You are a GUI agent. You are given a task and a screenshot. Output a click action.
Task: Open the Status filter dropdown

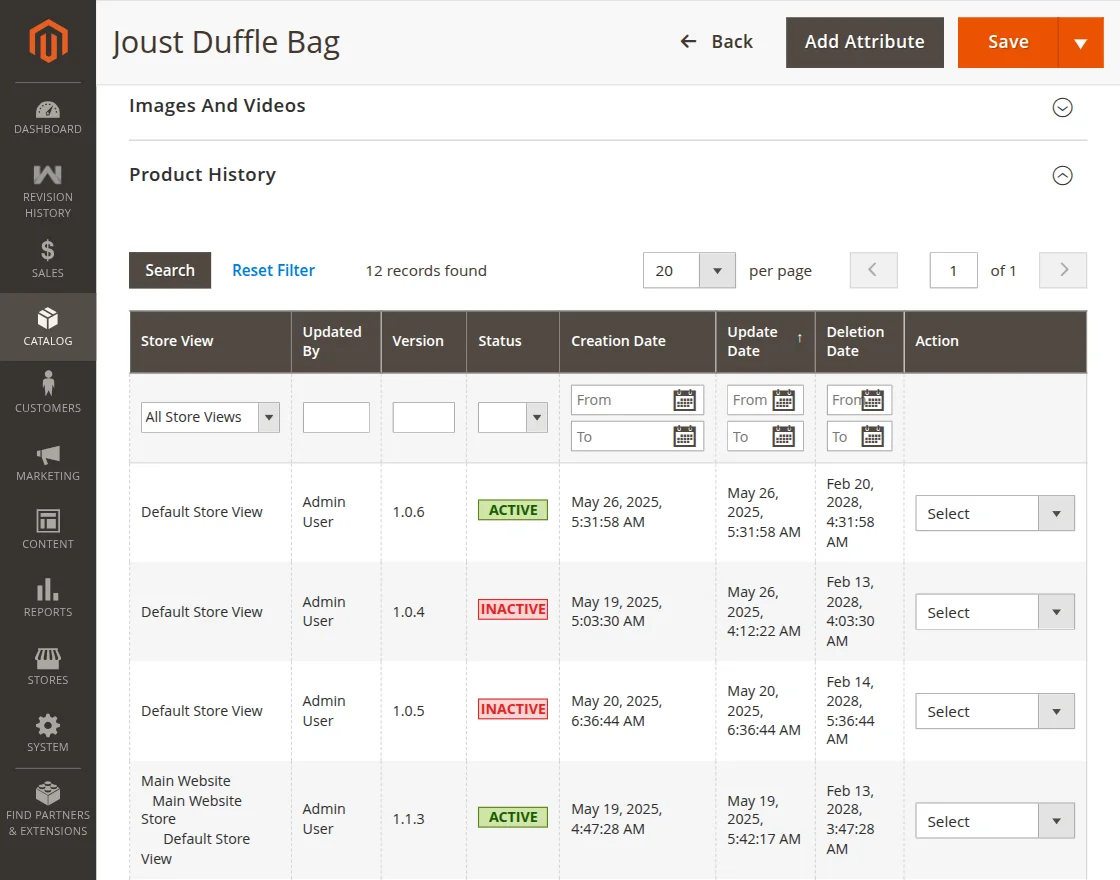(x=512, y=417)
